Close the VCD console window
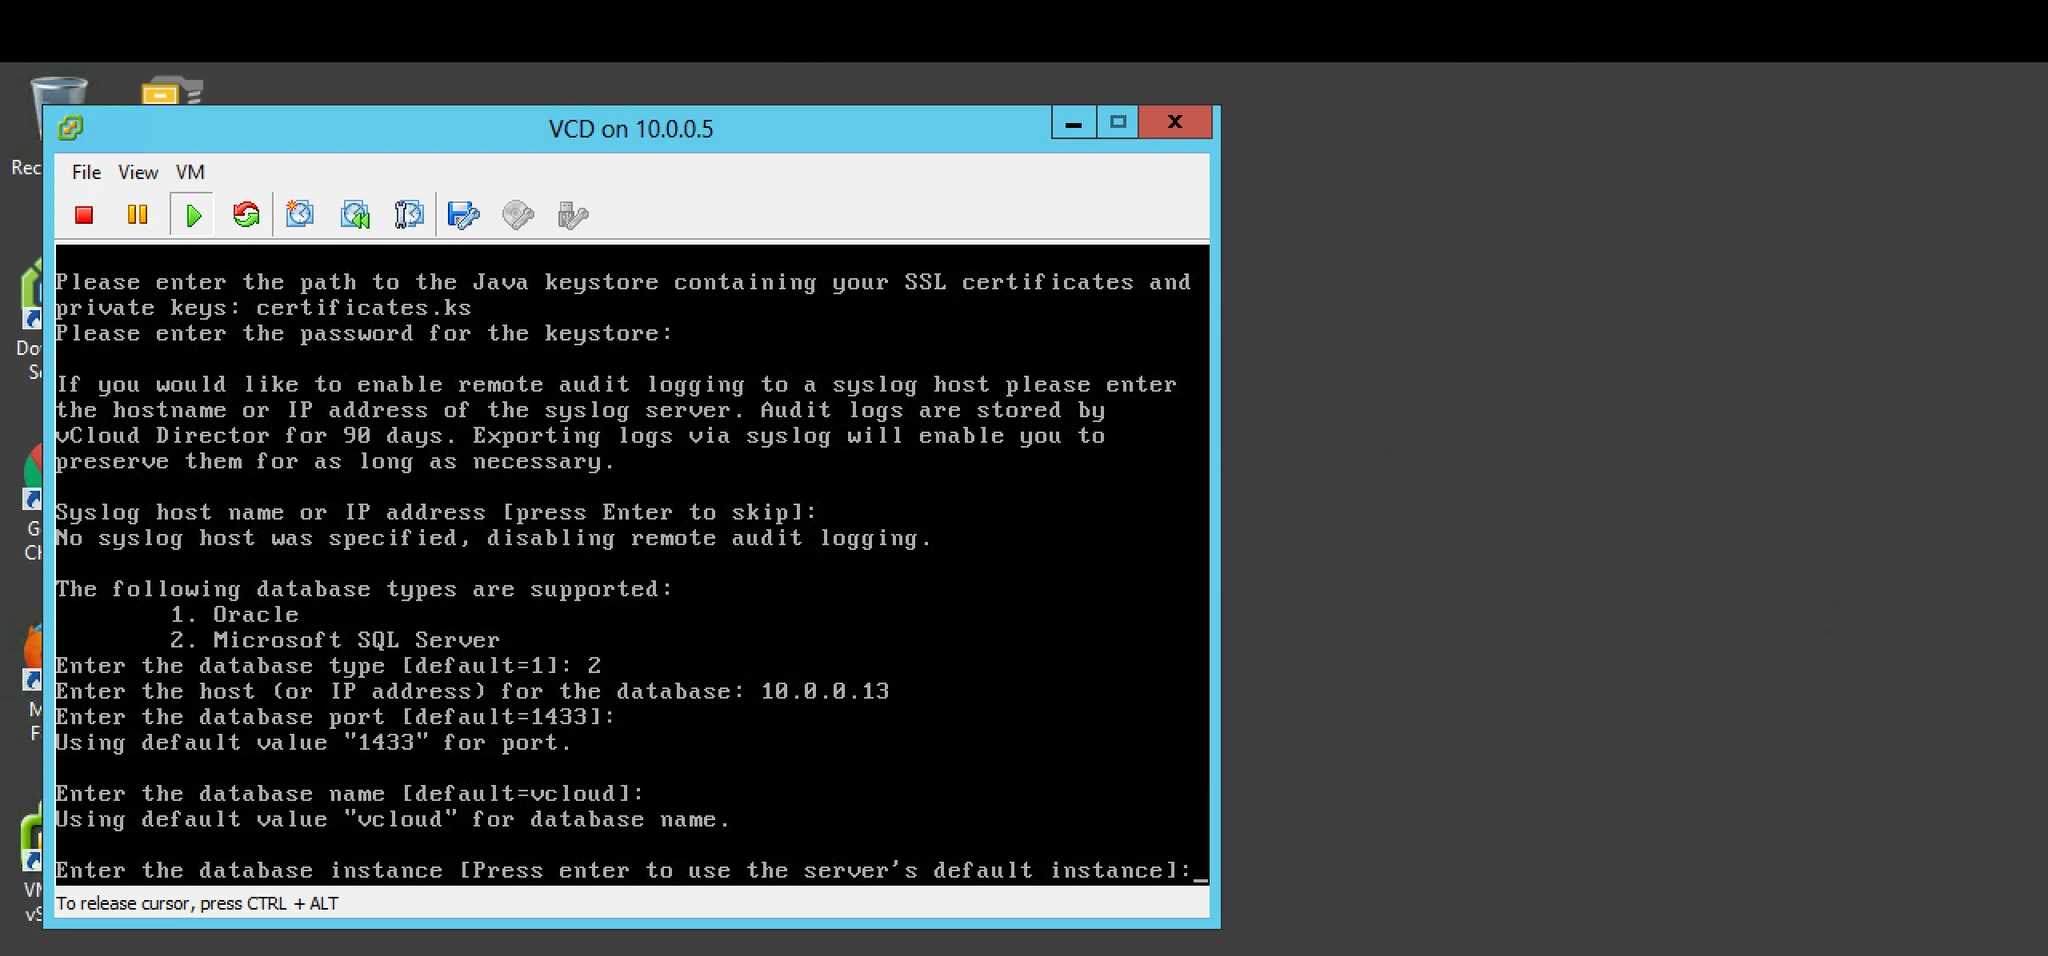 coord(1176,123)
